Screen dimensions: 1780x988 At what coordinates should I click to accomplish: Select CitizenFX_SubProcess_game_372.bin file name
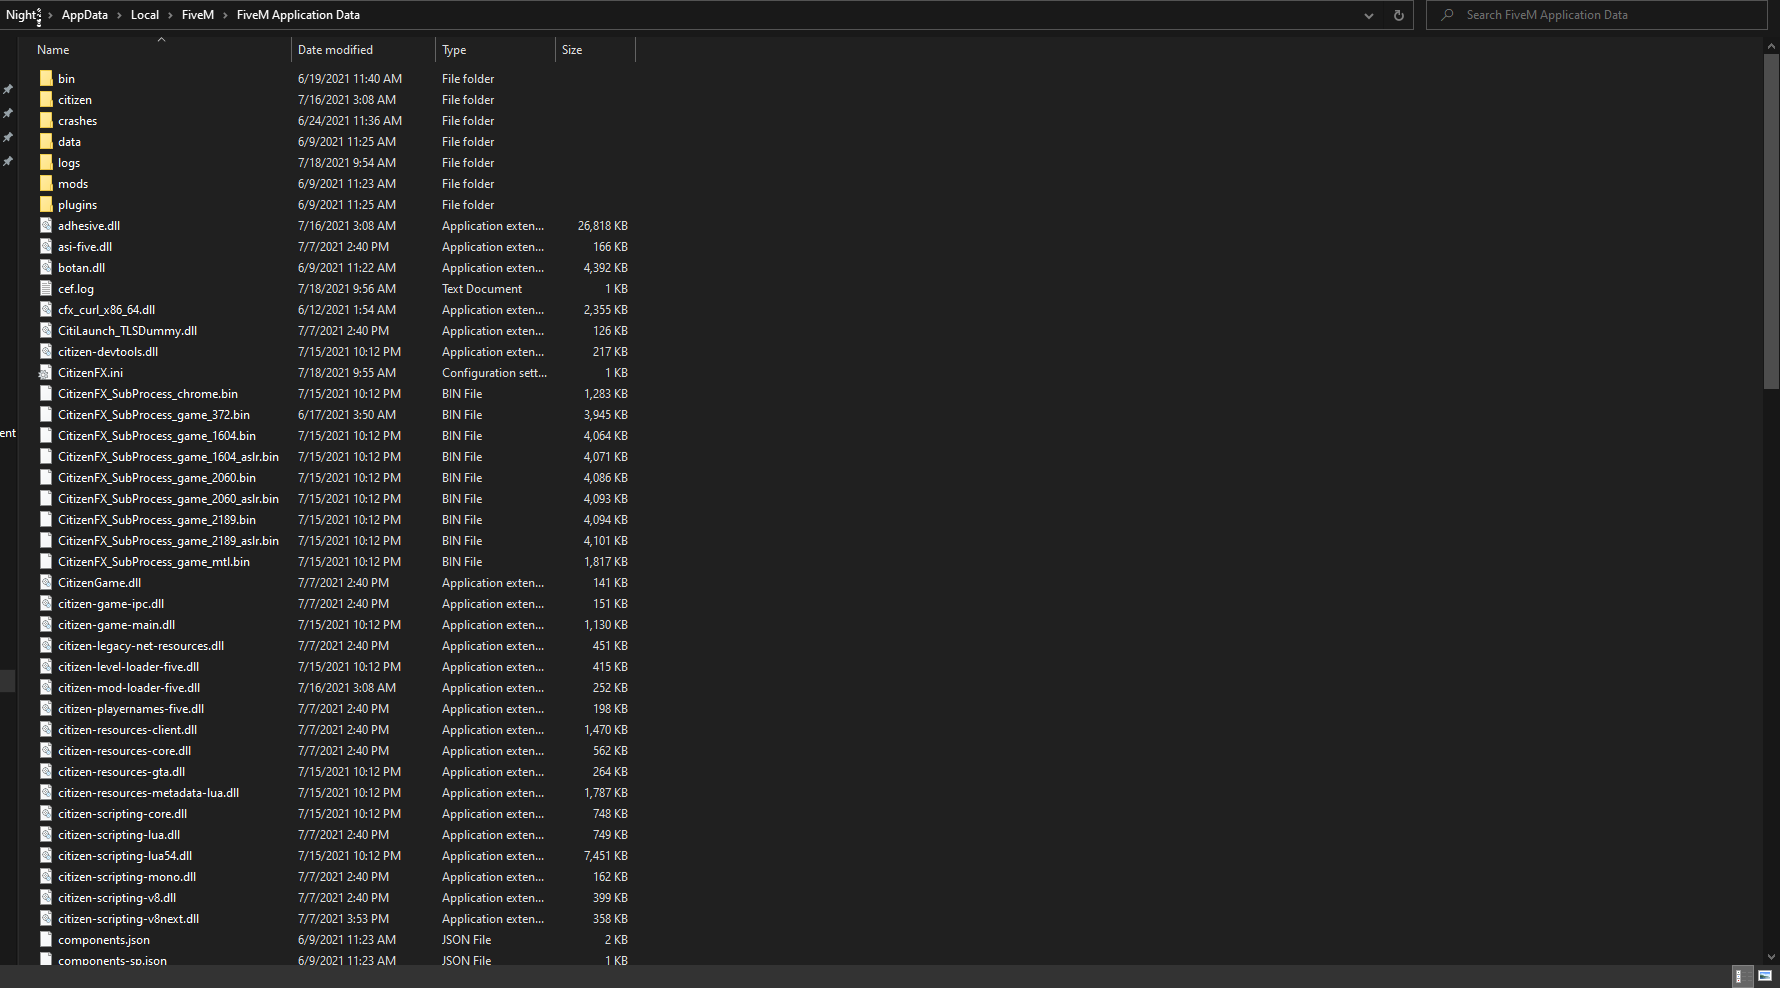pos(154,415)
